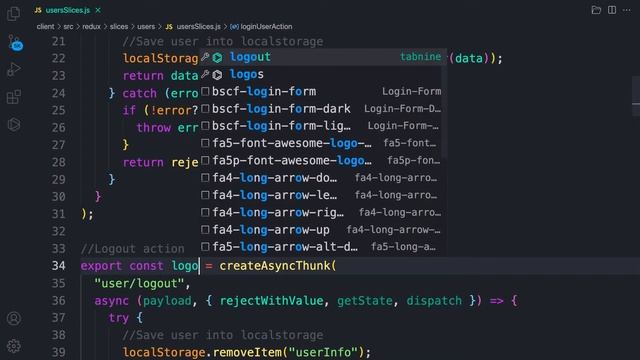The image size is (640, 360).
Task: Choose the bscf-login-form-dark snippet suggestion
Action: point(320,109)
